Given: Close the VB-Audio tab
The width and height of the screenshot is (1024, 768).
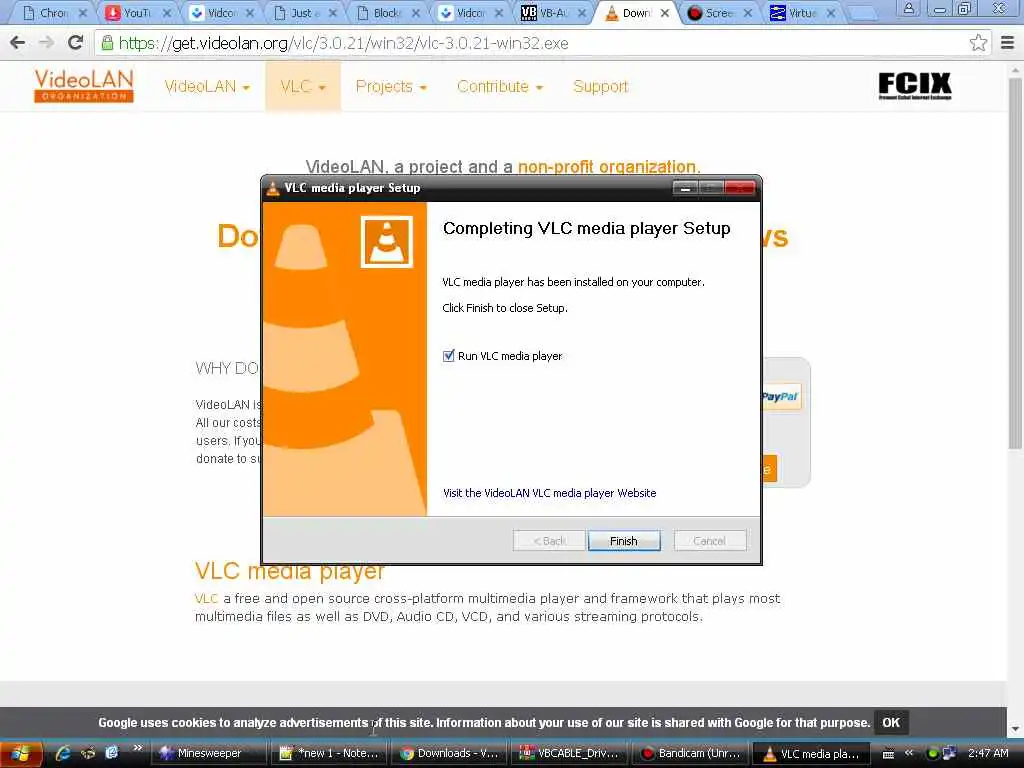Looking at the screenshot, I should [x=581, y=12].
